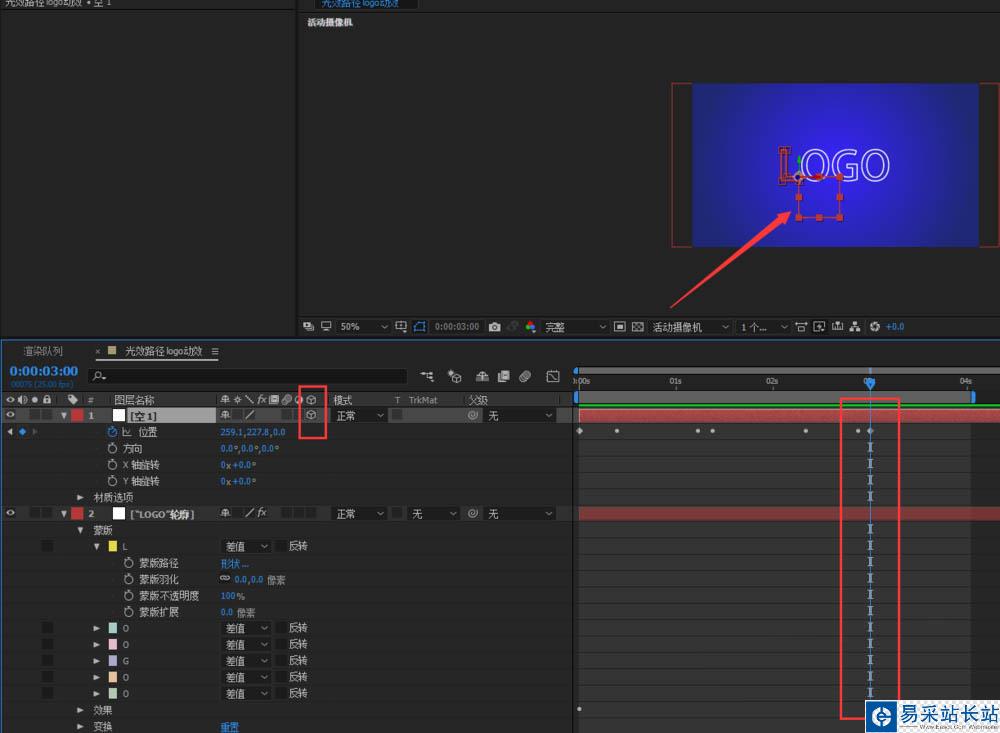Click the primary viewer monitor icon
Image resolution: width=1000 pixels, height=733 pixels.
point(326,327)
